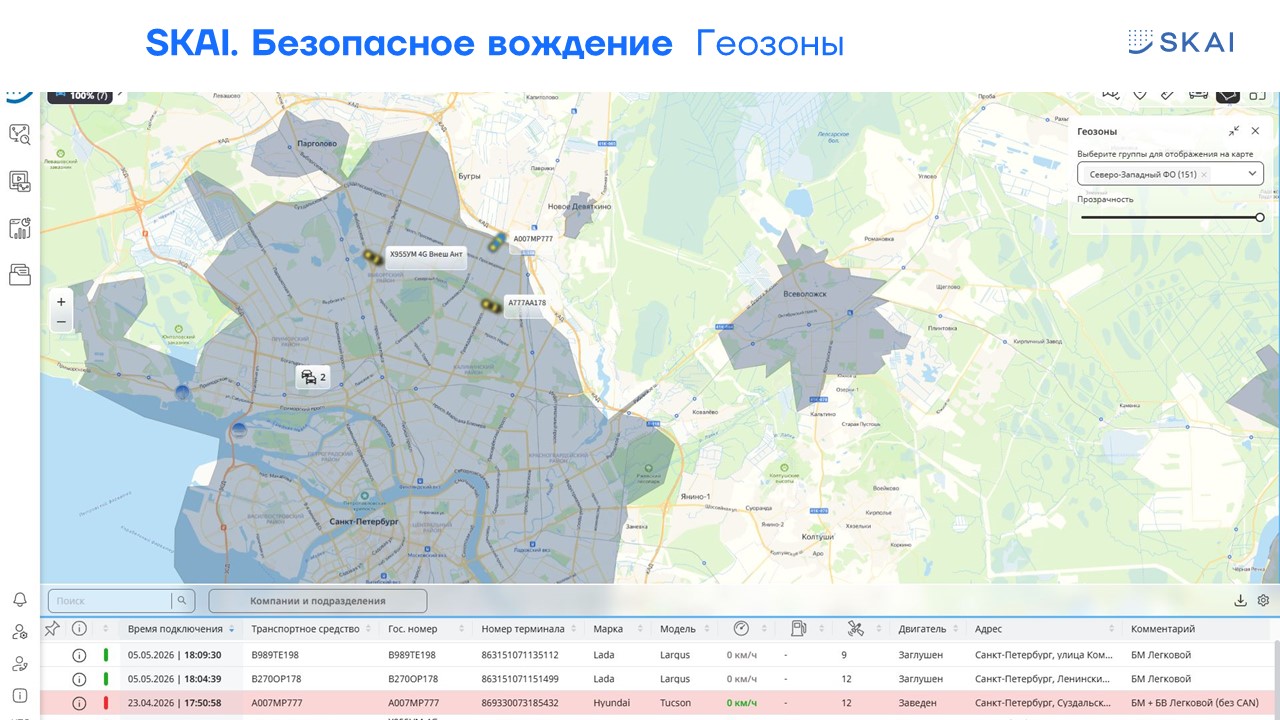This screenshot has width=1280, height=720.
Task: Click the Поиск search input field
Action: click(110, 601)
